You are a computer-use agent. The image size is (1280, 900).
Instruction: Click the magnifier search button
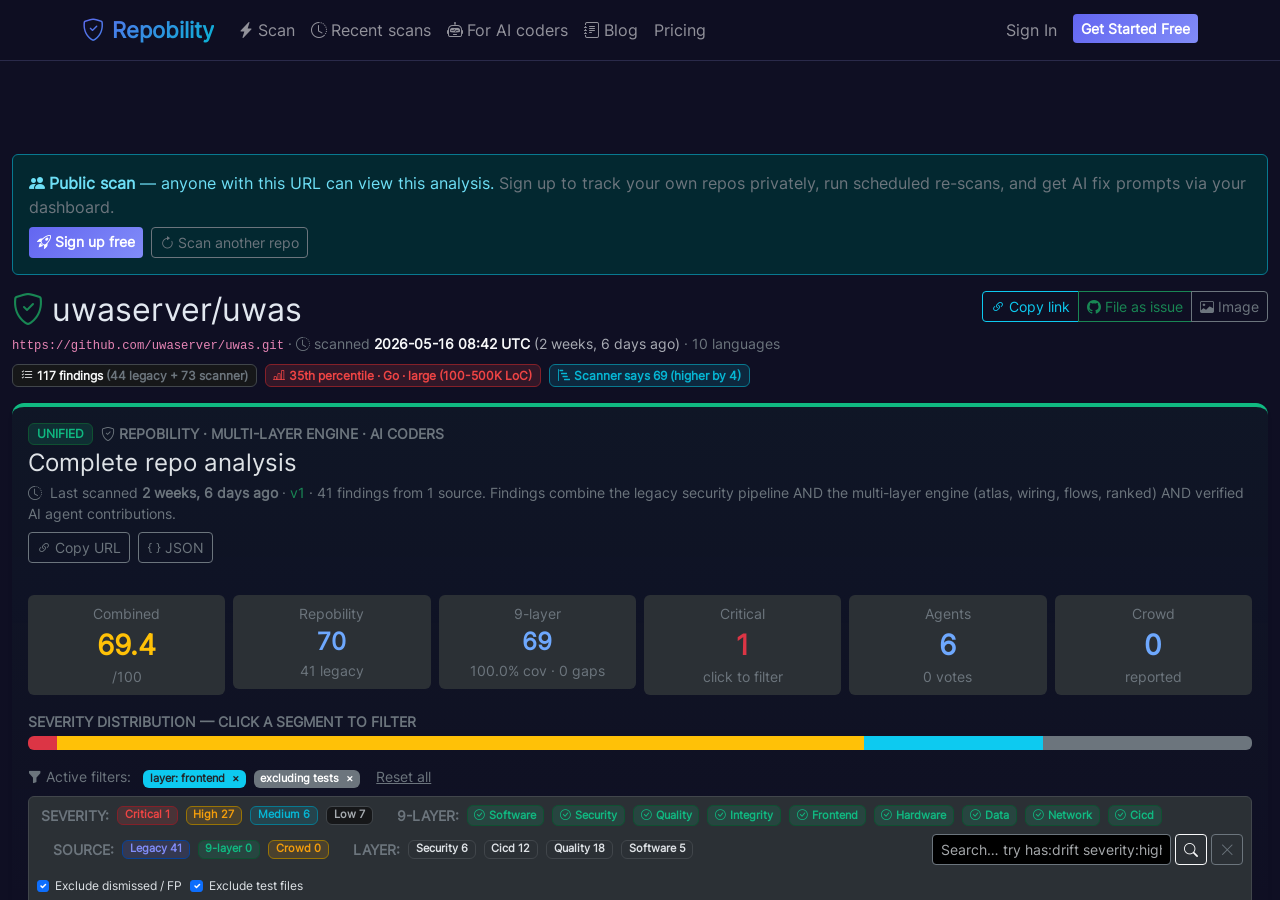tap(1191, 850)
